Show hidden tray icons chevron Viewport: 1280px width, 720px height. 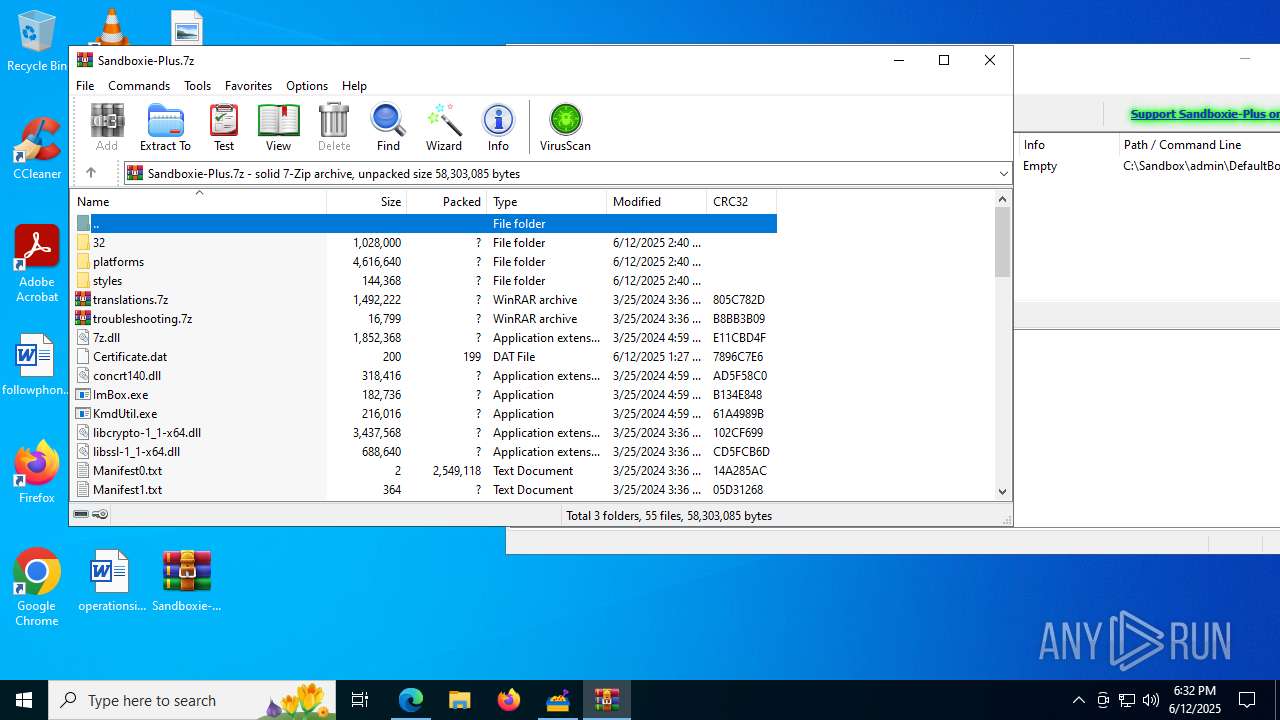click(1078, 700)
